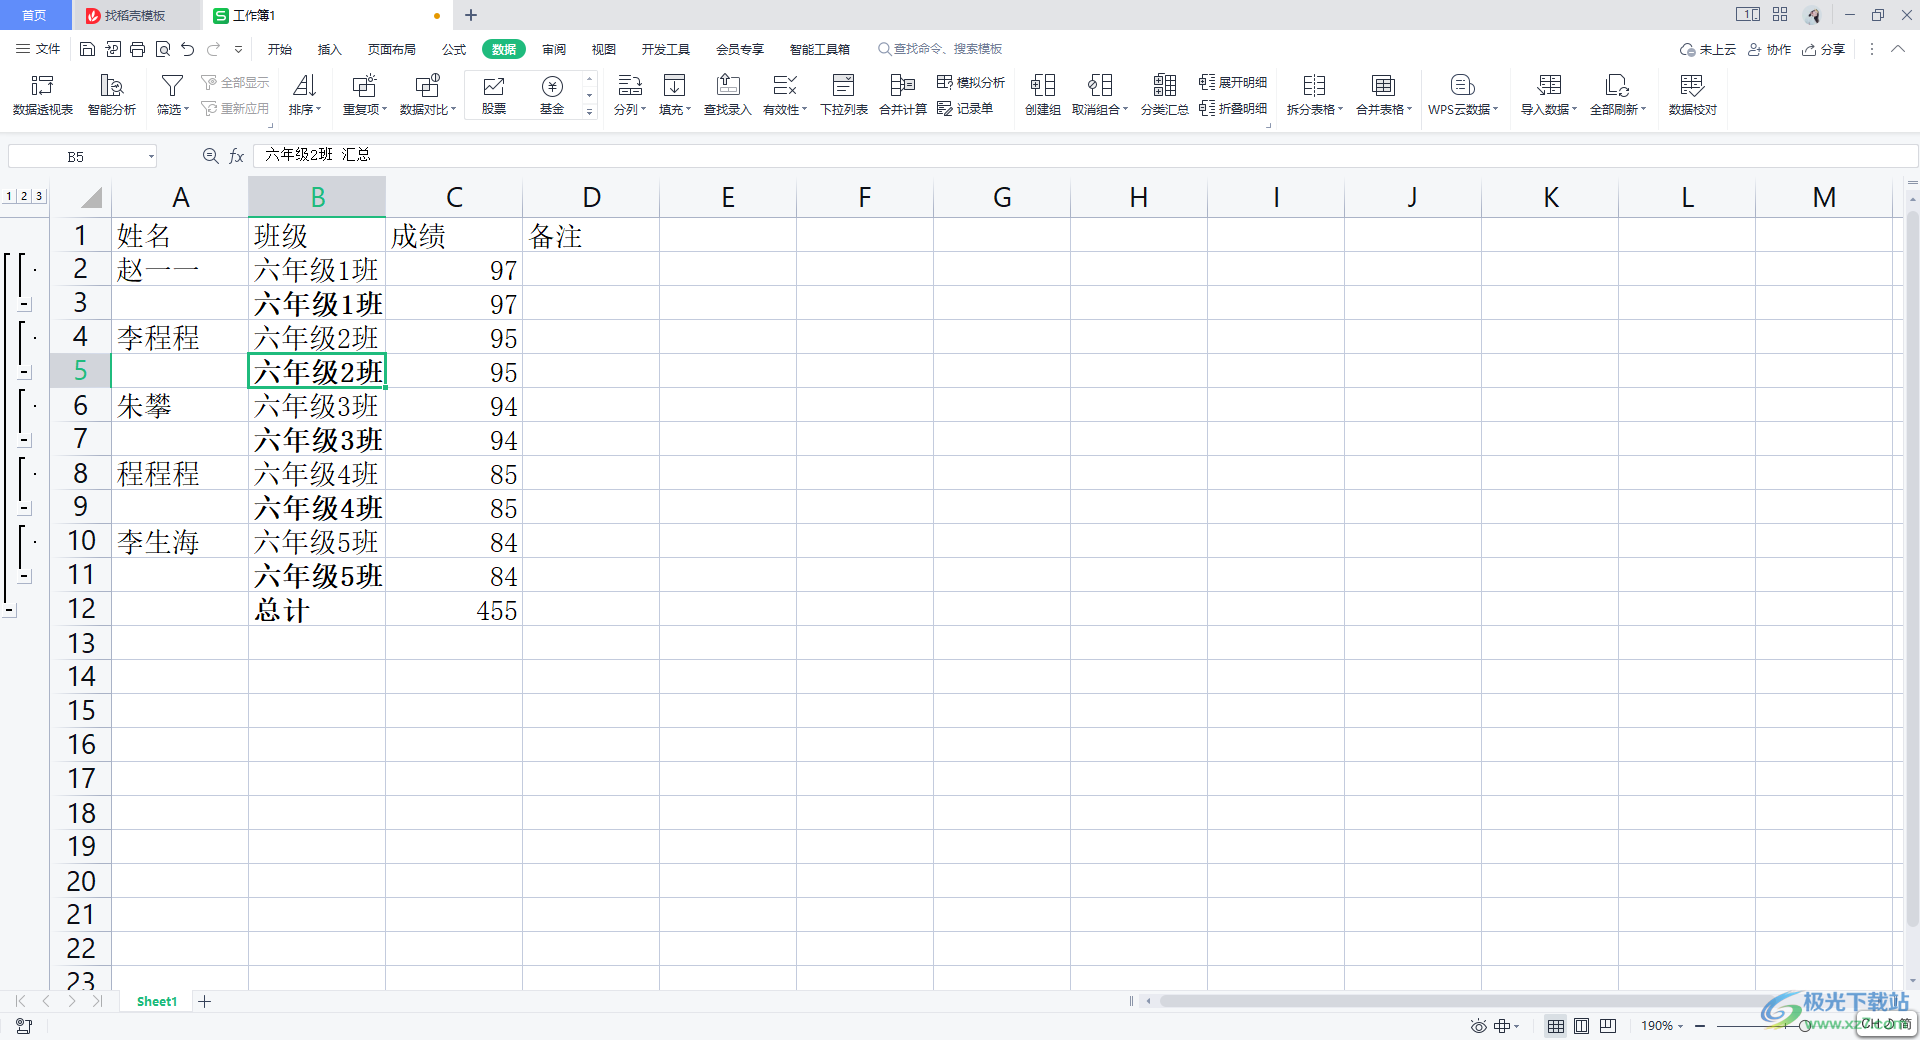This screenshot has width=1920, height=1040.
Task: Open Data Proofreading (数据校对)
Action: point(1692,95)
